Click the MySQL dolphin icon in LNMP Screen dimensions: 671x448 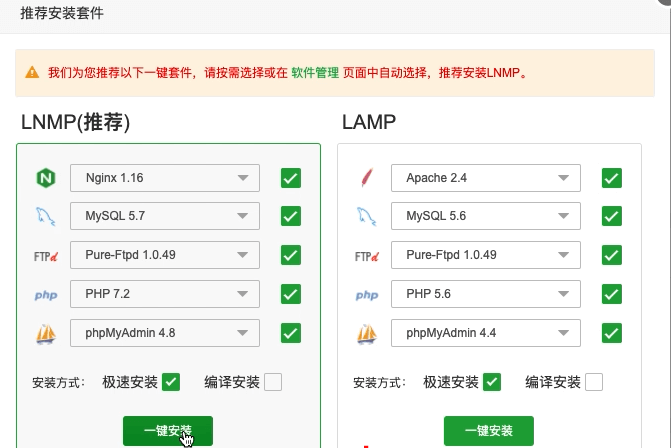[45, 217]
